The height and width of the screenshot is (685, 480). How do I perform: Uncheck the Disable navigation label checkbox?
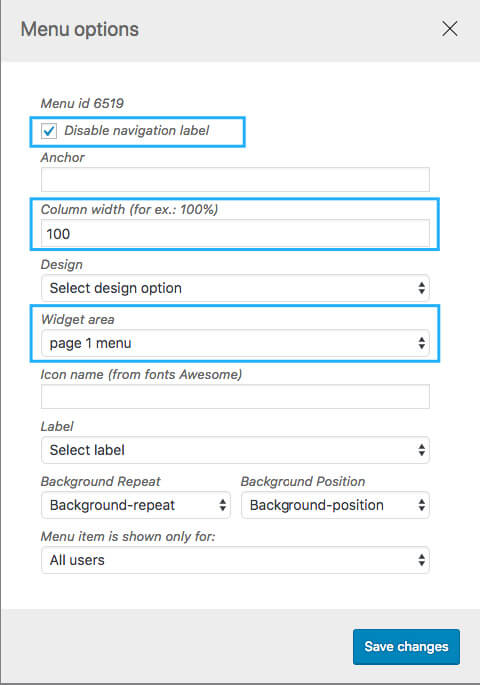click(x=49, y=131)
